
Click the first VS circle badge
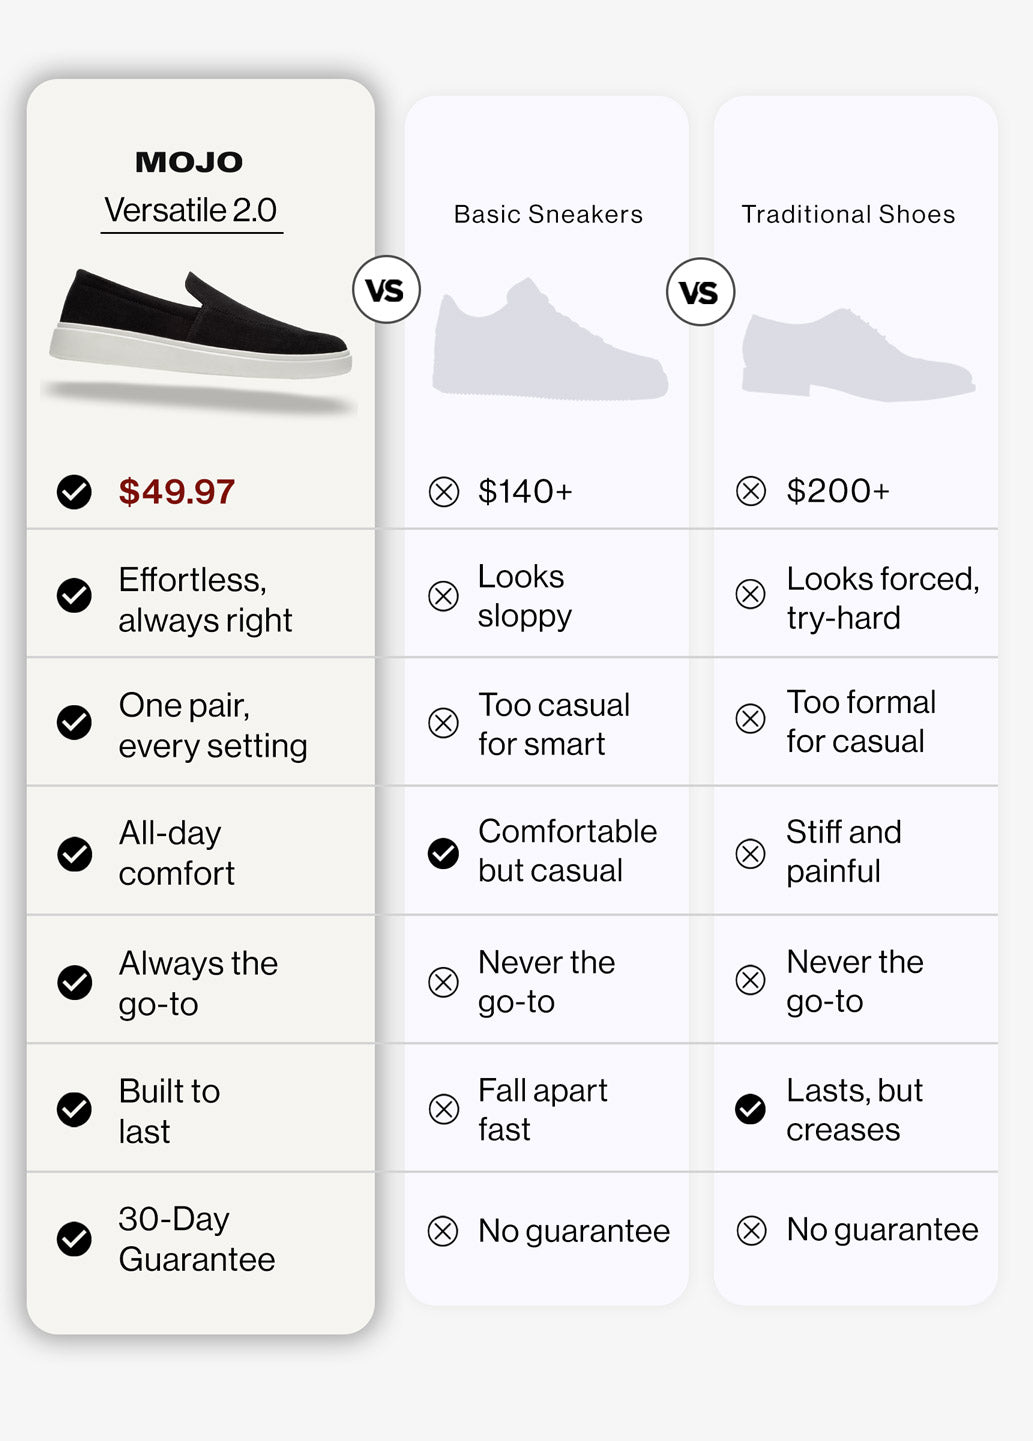click(x=386, y=290)
